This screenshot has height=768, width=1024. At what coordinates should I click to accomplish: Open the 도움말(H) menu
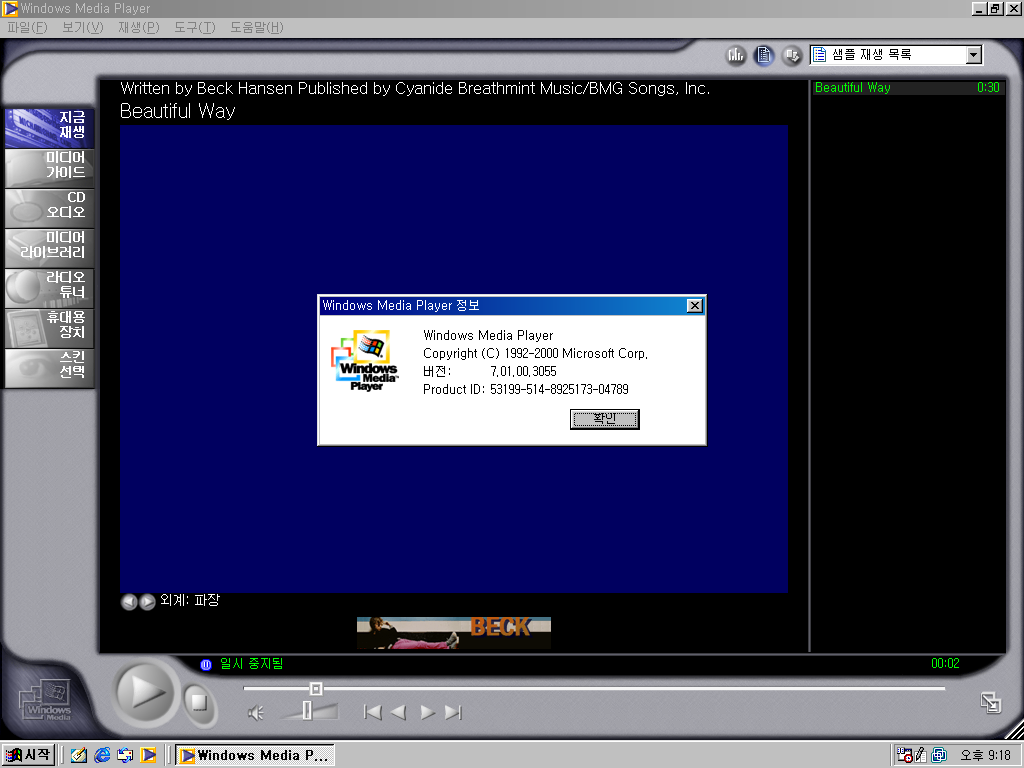256,27
